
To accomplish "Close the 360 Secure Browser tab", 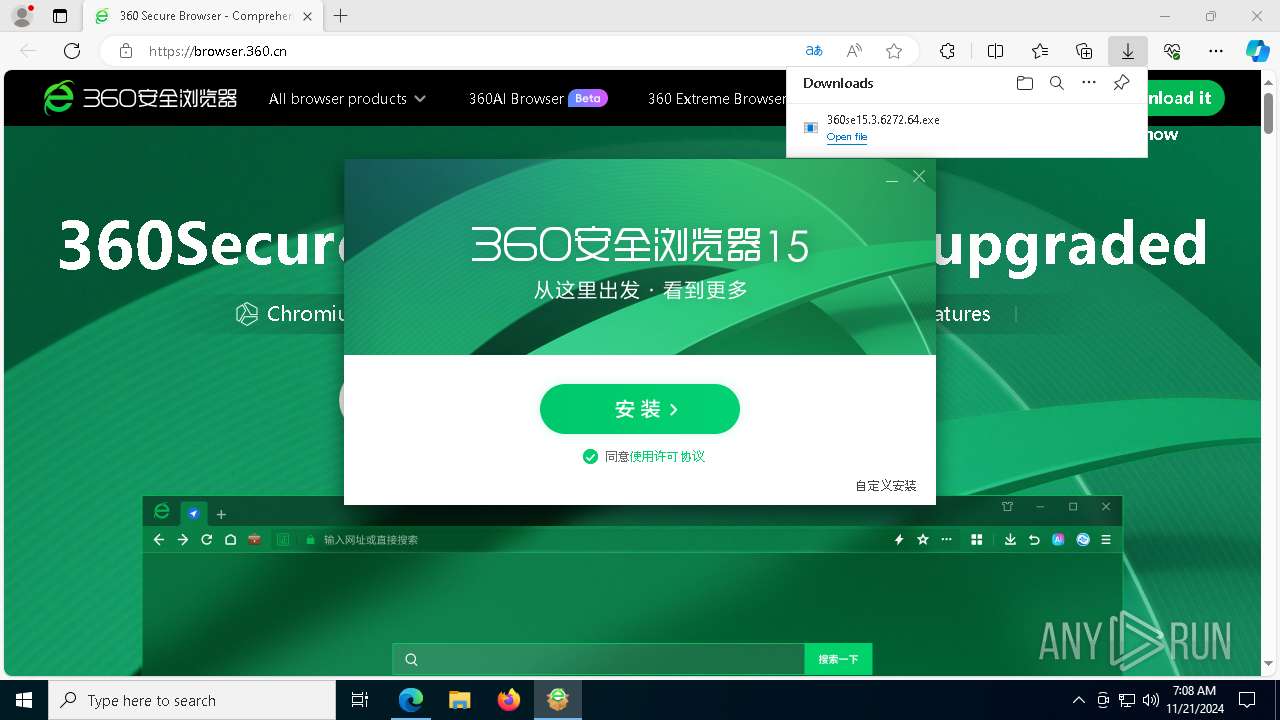I will (x=307, y=16).
